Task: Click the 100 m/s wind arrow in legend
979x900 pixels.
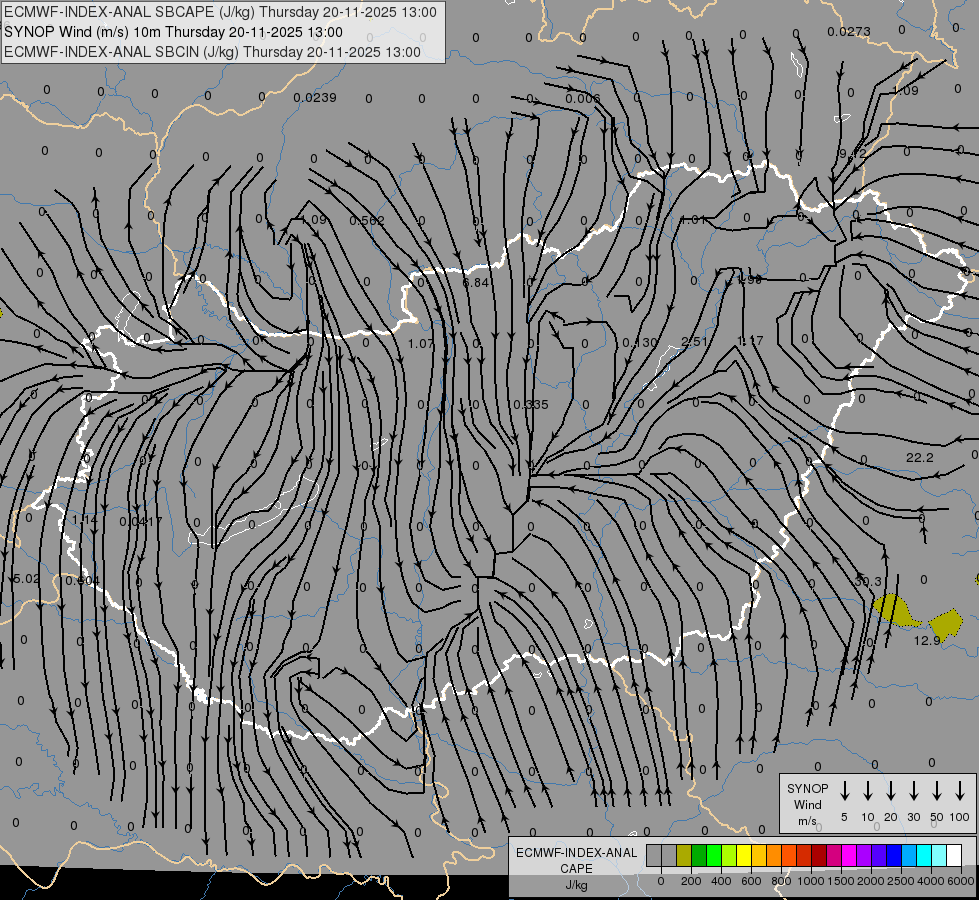Action: 960,790
